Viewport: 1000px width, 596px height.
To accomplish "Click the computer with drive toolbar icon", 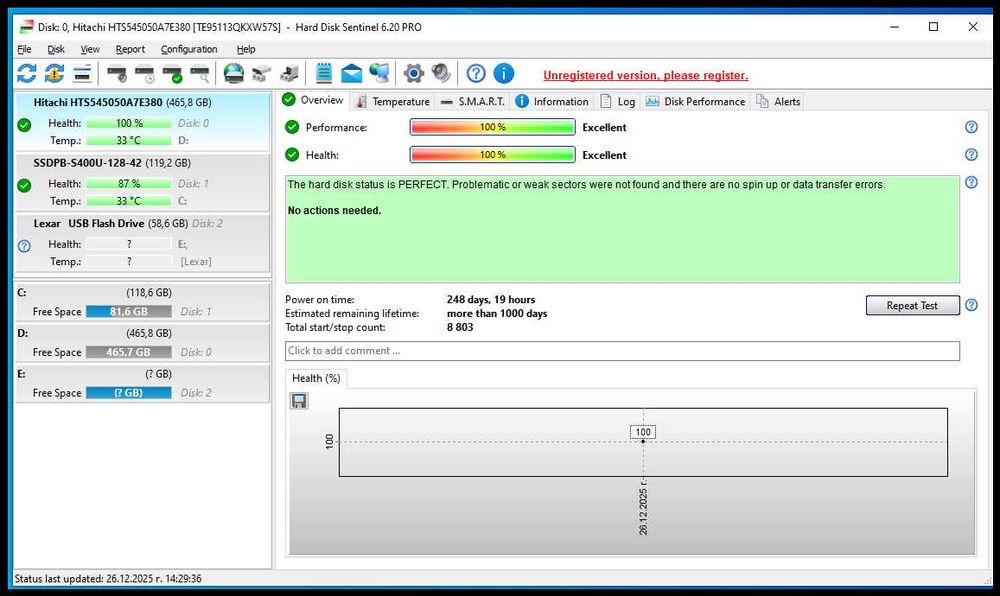I will click(x=290, y=74).
